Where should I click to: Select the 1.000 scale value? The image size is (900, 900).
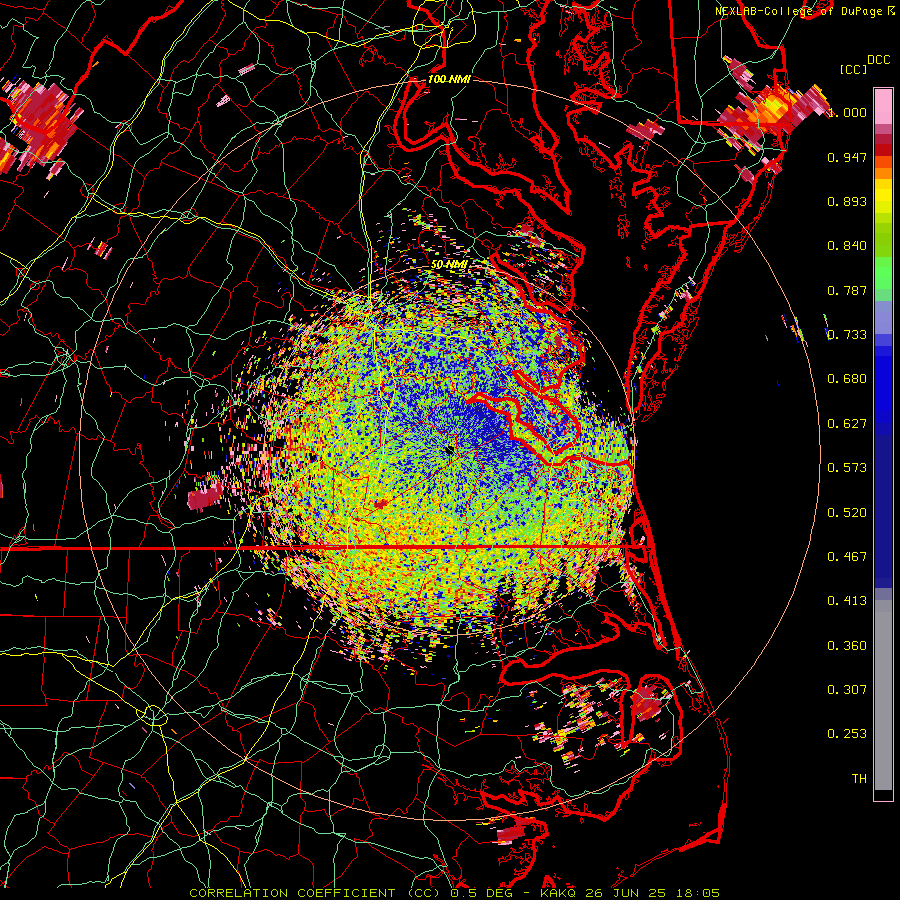point(847,112)
